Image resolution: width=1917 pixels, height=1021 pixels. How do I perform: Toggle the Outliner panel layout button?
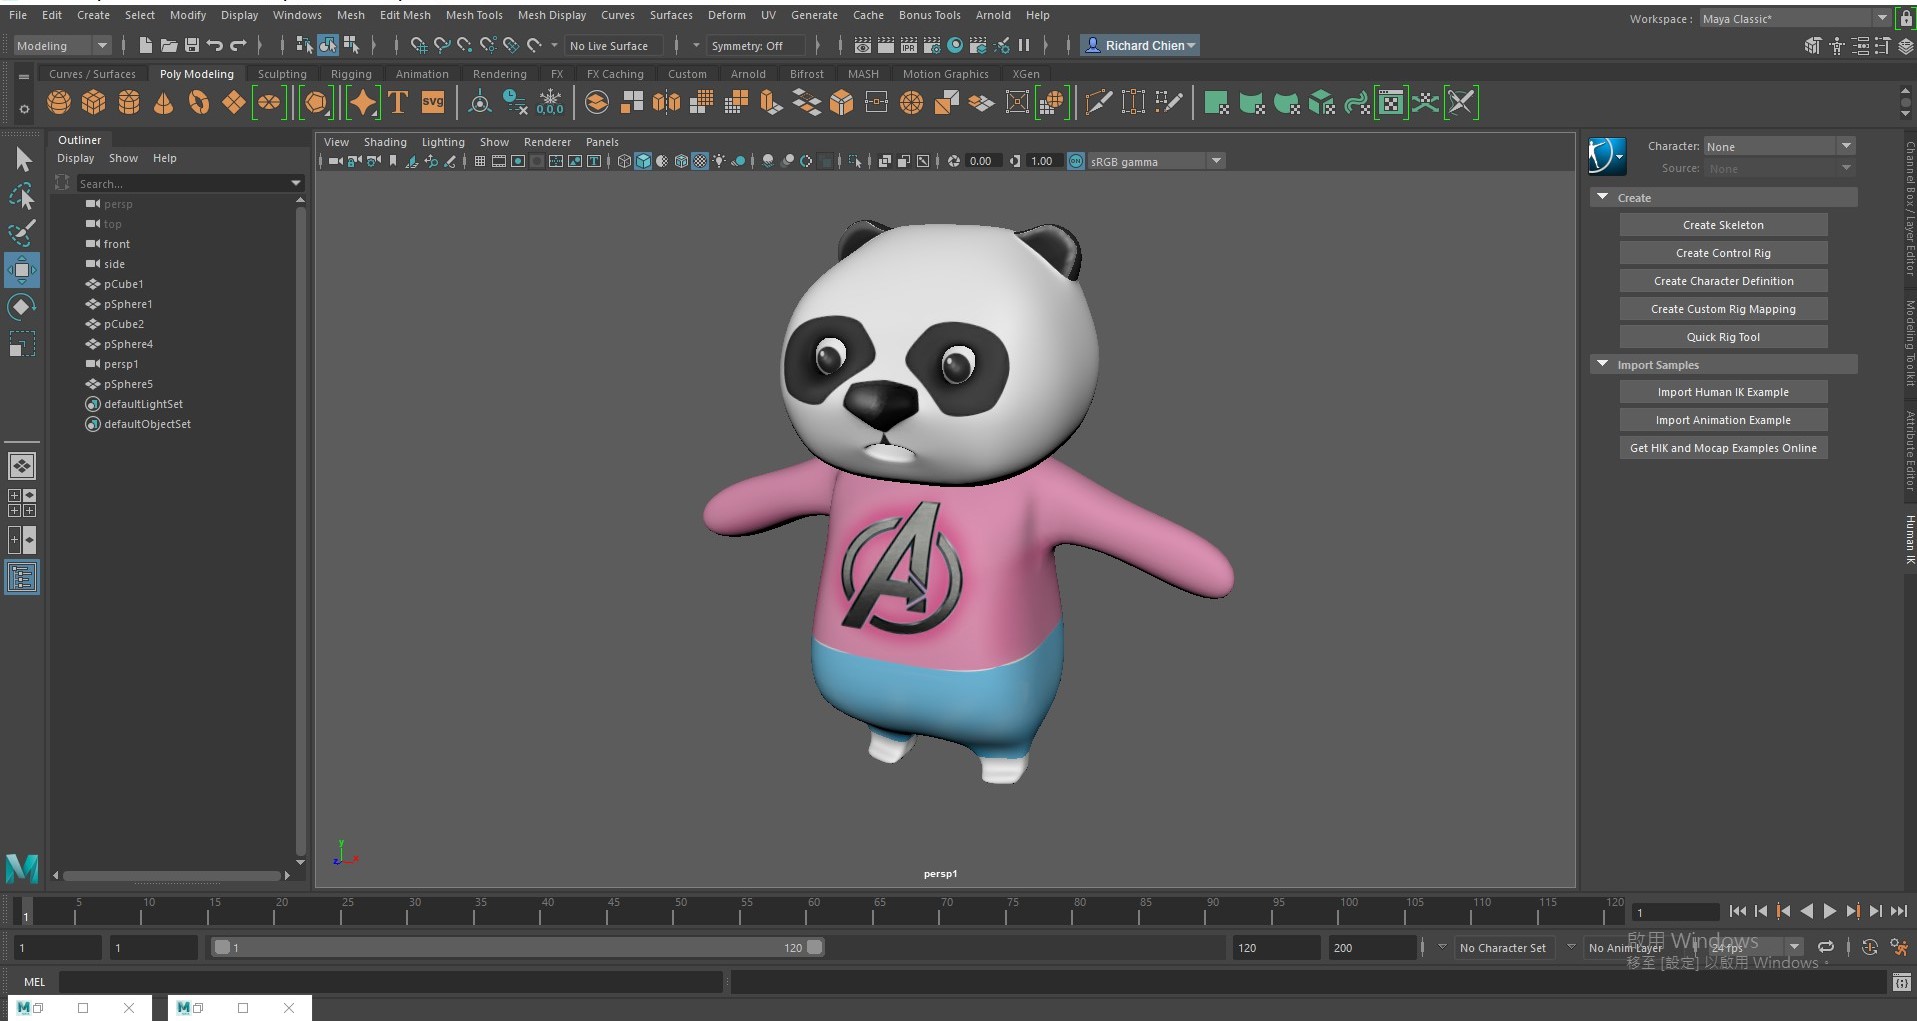pyautogui.click(x=22, y=577)
